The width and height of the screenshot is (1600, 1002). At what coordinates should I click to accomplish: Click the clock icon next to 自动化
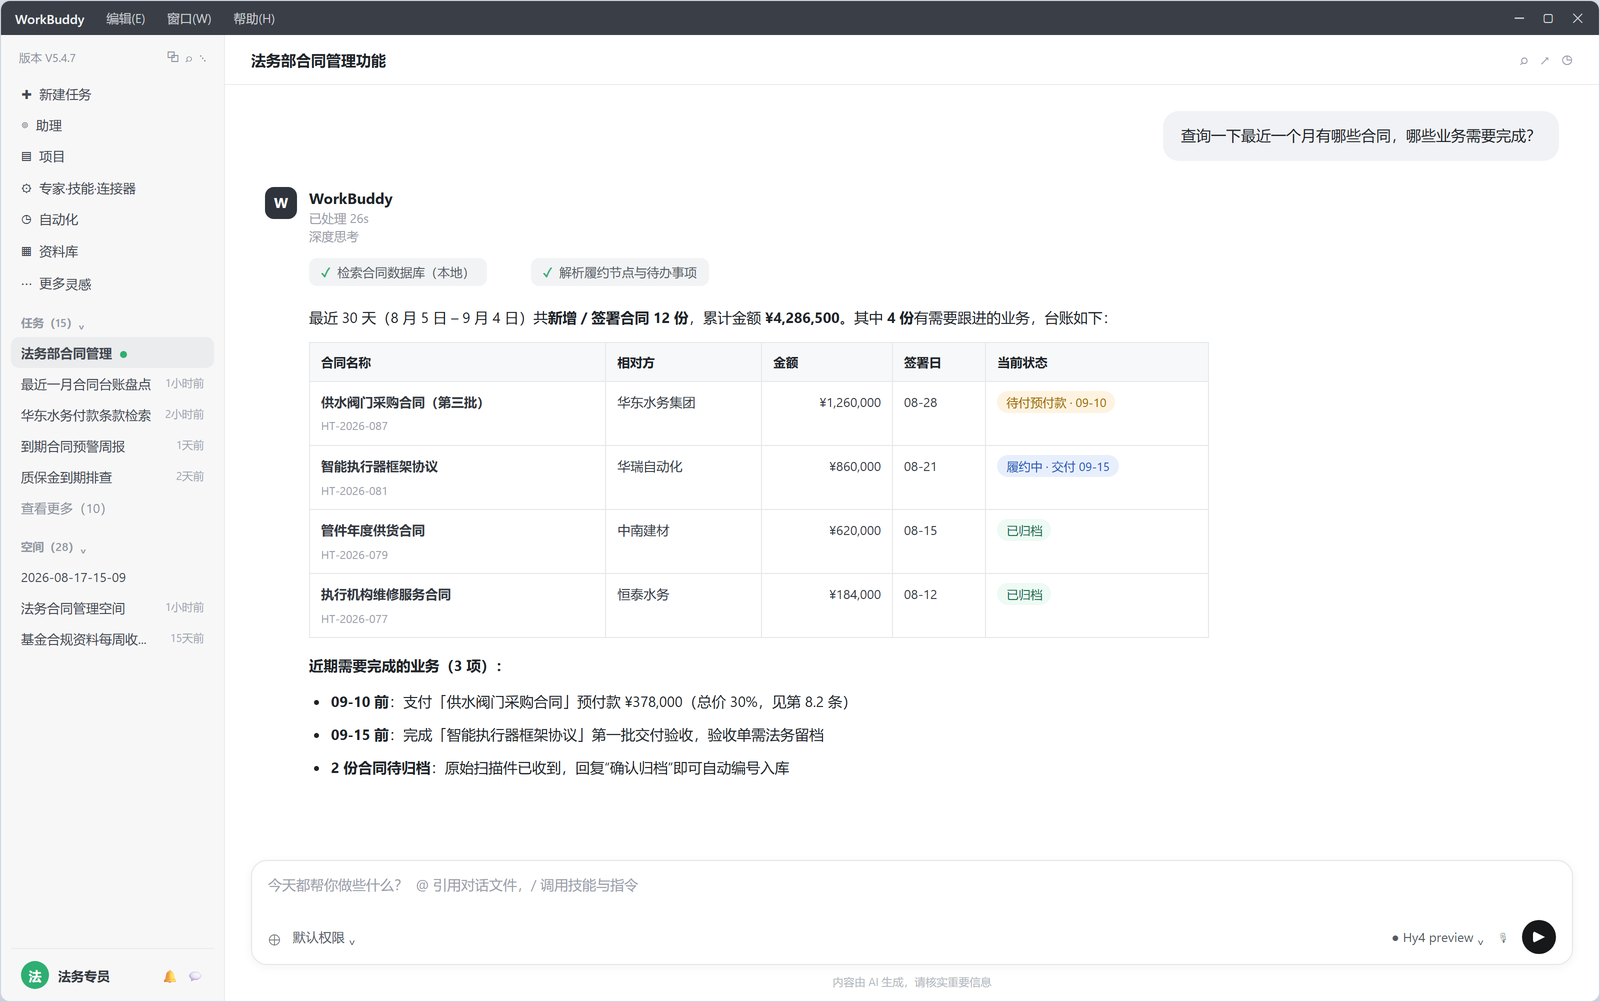point(26,219)
